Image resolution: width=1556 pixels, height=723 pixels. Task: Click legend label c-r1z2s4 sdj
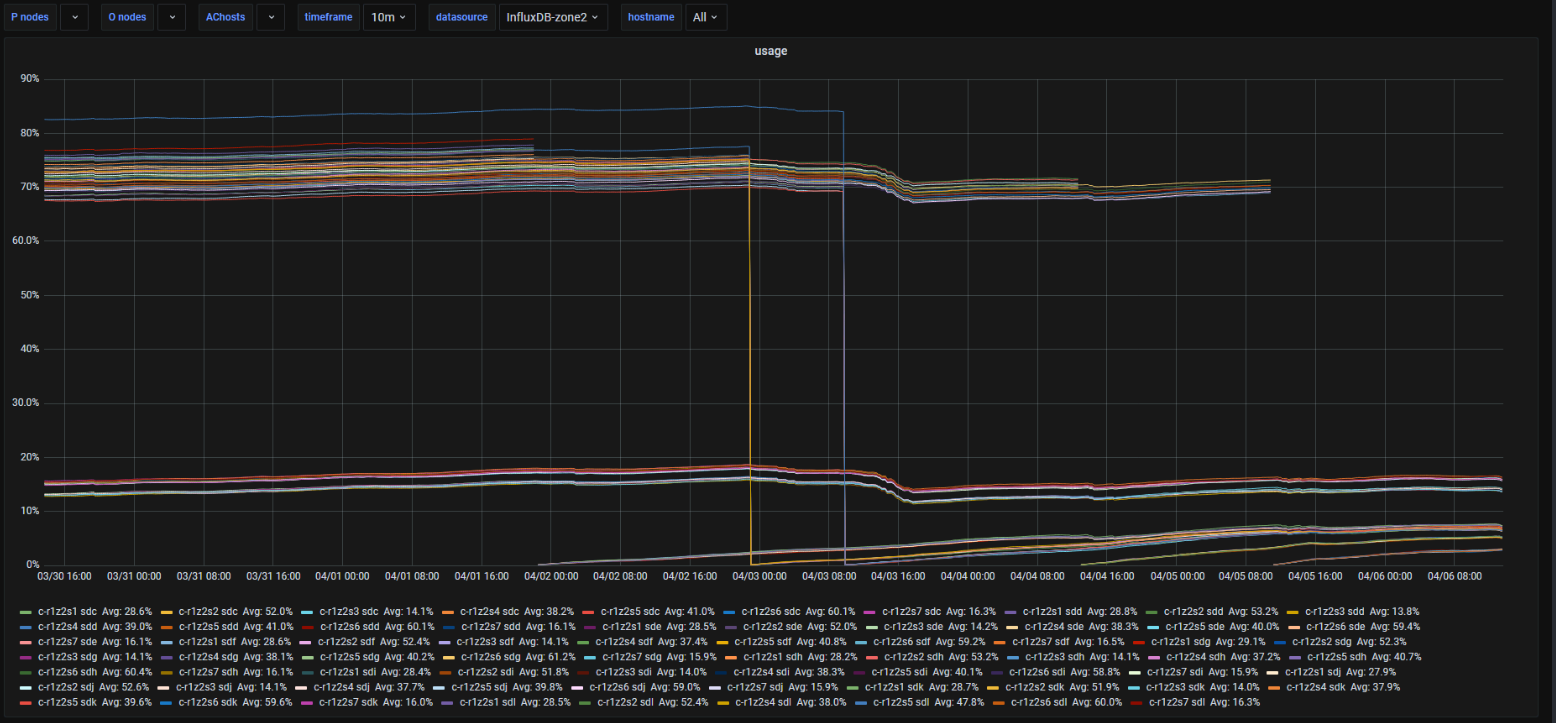[x=343, y=687]
